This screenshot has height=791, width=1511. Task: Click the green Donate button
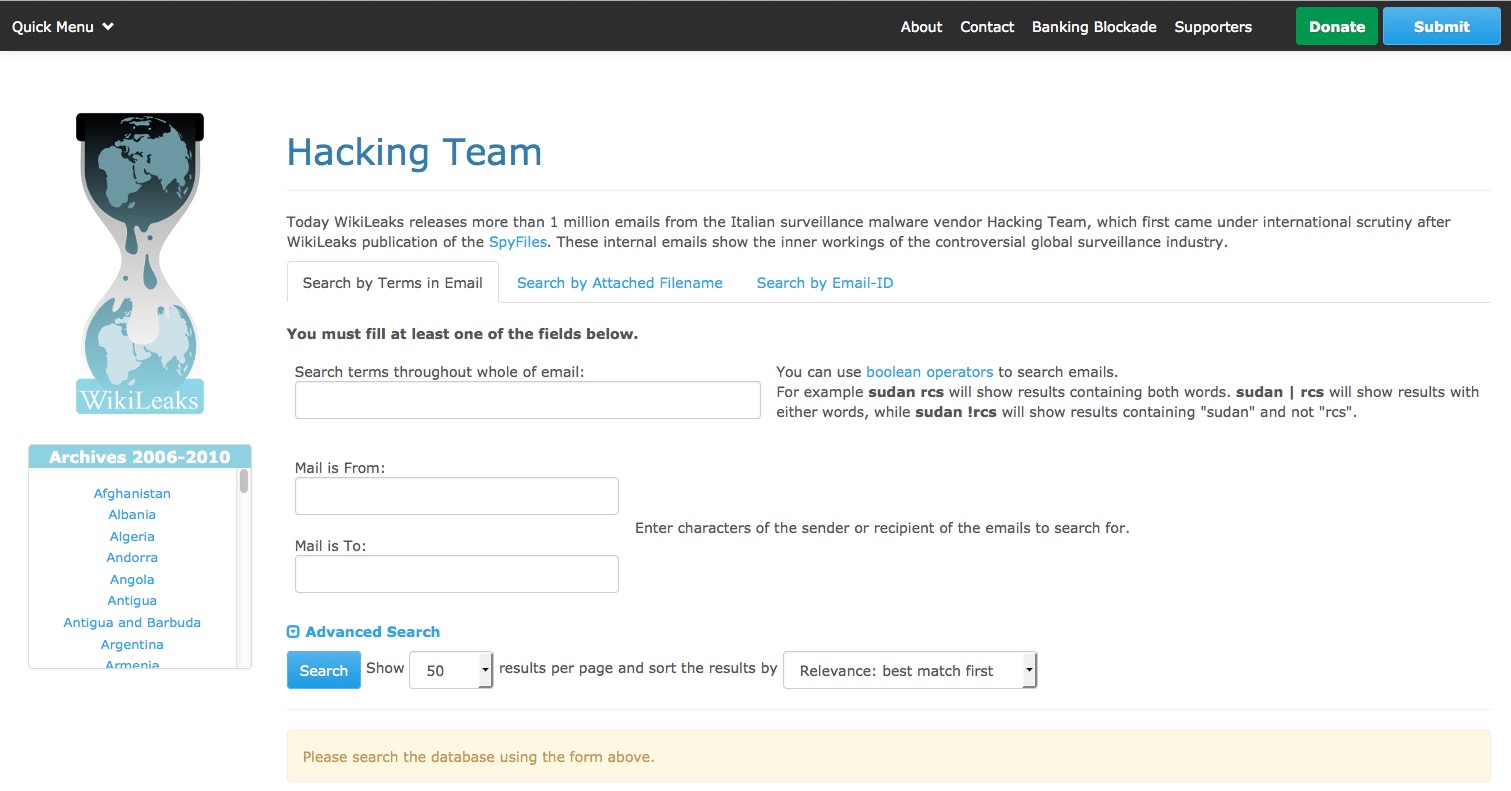(x=1336, y=27)
